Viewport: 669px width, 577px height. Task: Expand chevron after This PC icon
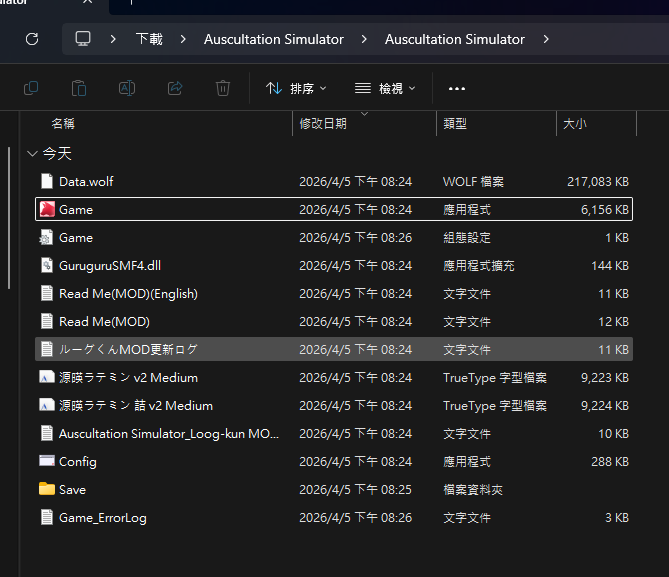[113, 39]
